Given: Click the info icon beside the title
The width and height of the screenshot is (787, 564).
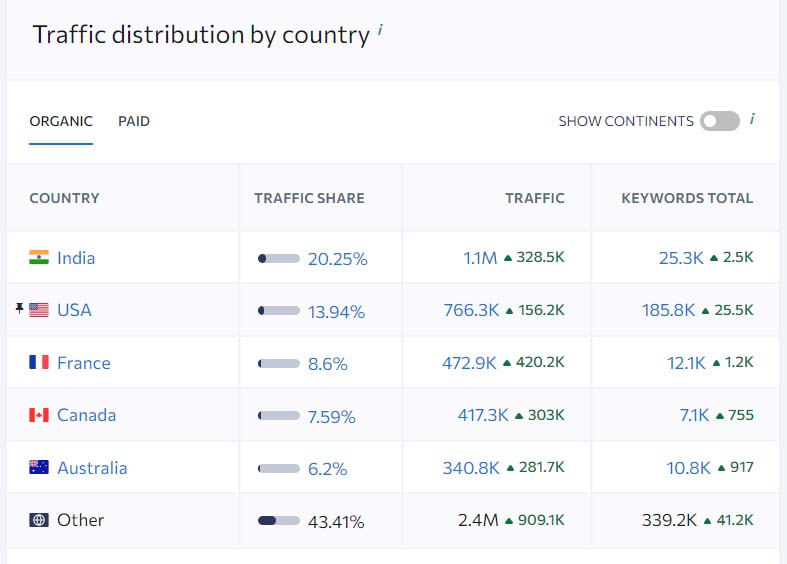Looking at the screenshot, I should pyautogui.click(x=380, y=30).
